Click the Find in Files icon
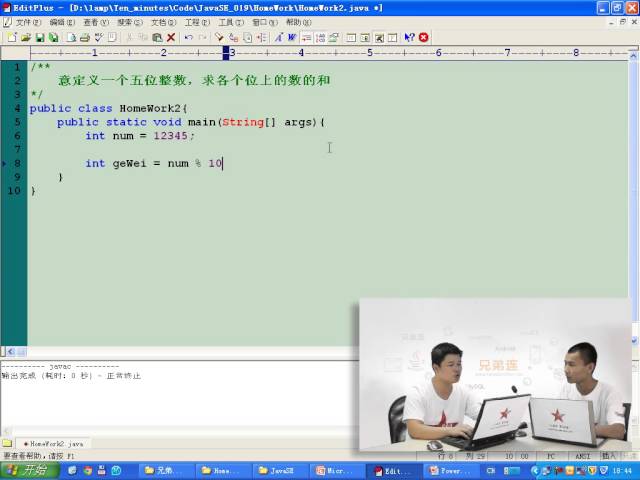This screenshot has width=640, height=480. point(247,38)
